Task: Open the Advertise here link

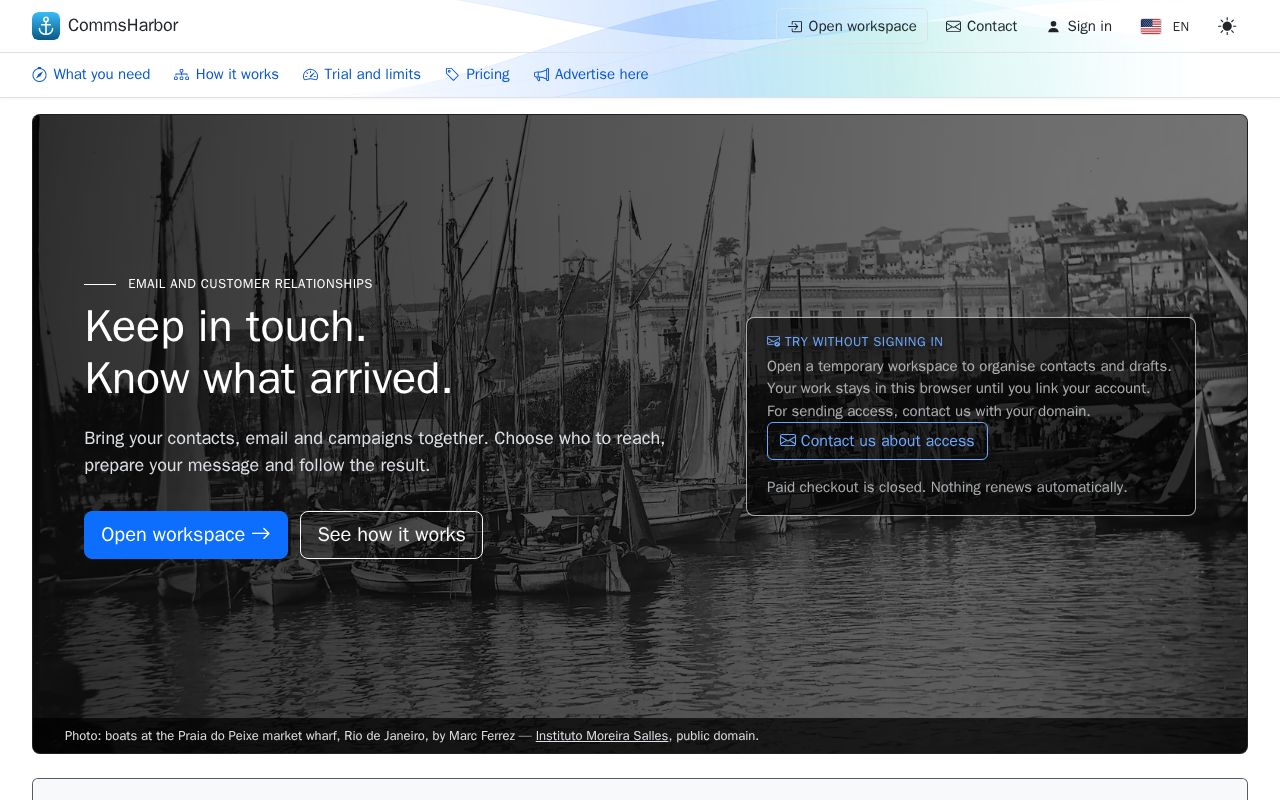Action: (x=591, y=74)
